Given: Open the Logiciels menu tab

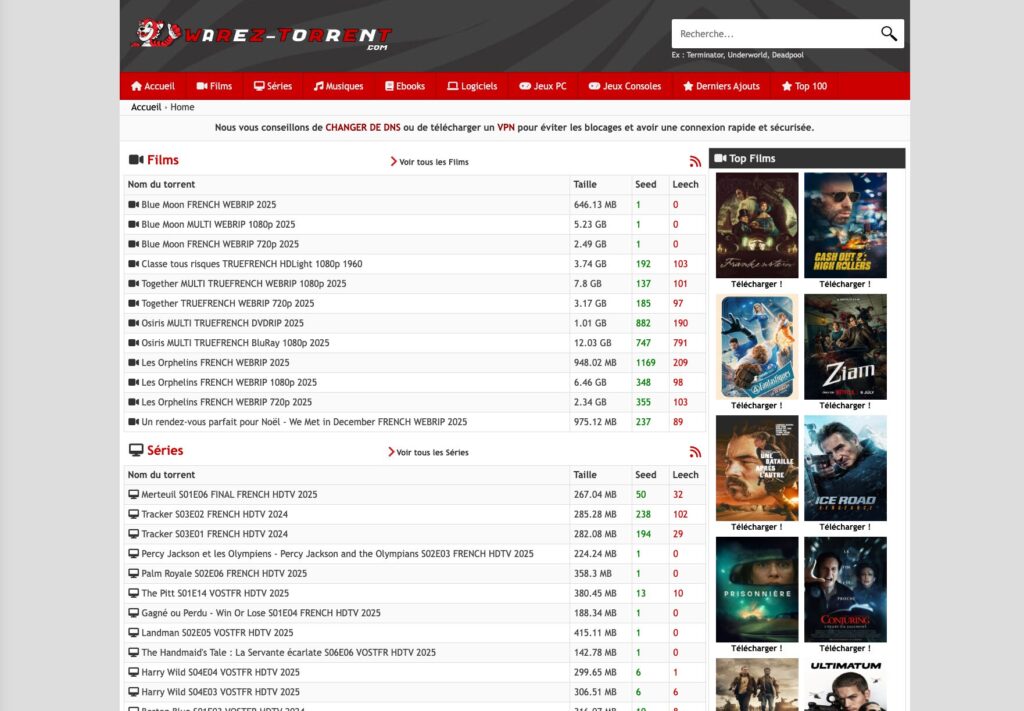Looking at the screenshot, I should 472,86.
